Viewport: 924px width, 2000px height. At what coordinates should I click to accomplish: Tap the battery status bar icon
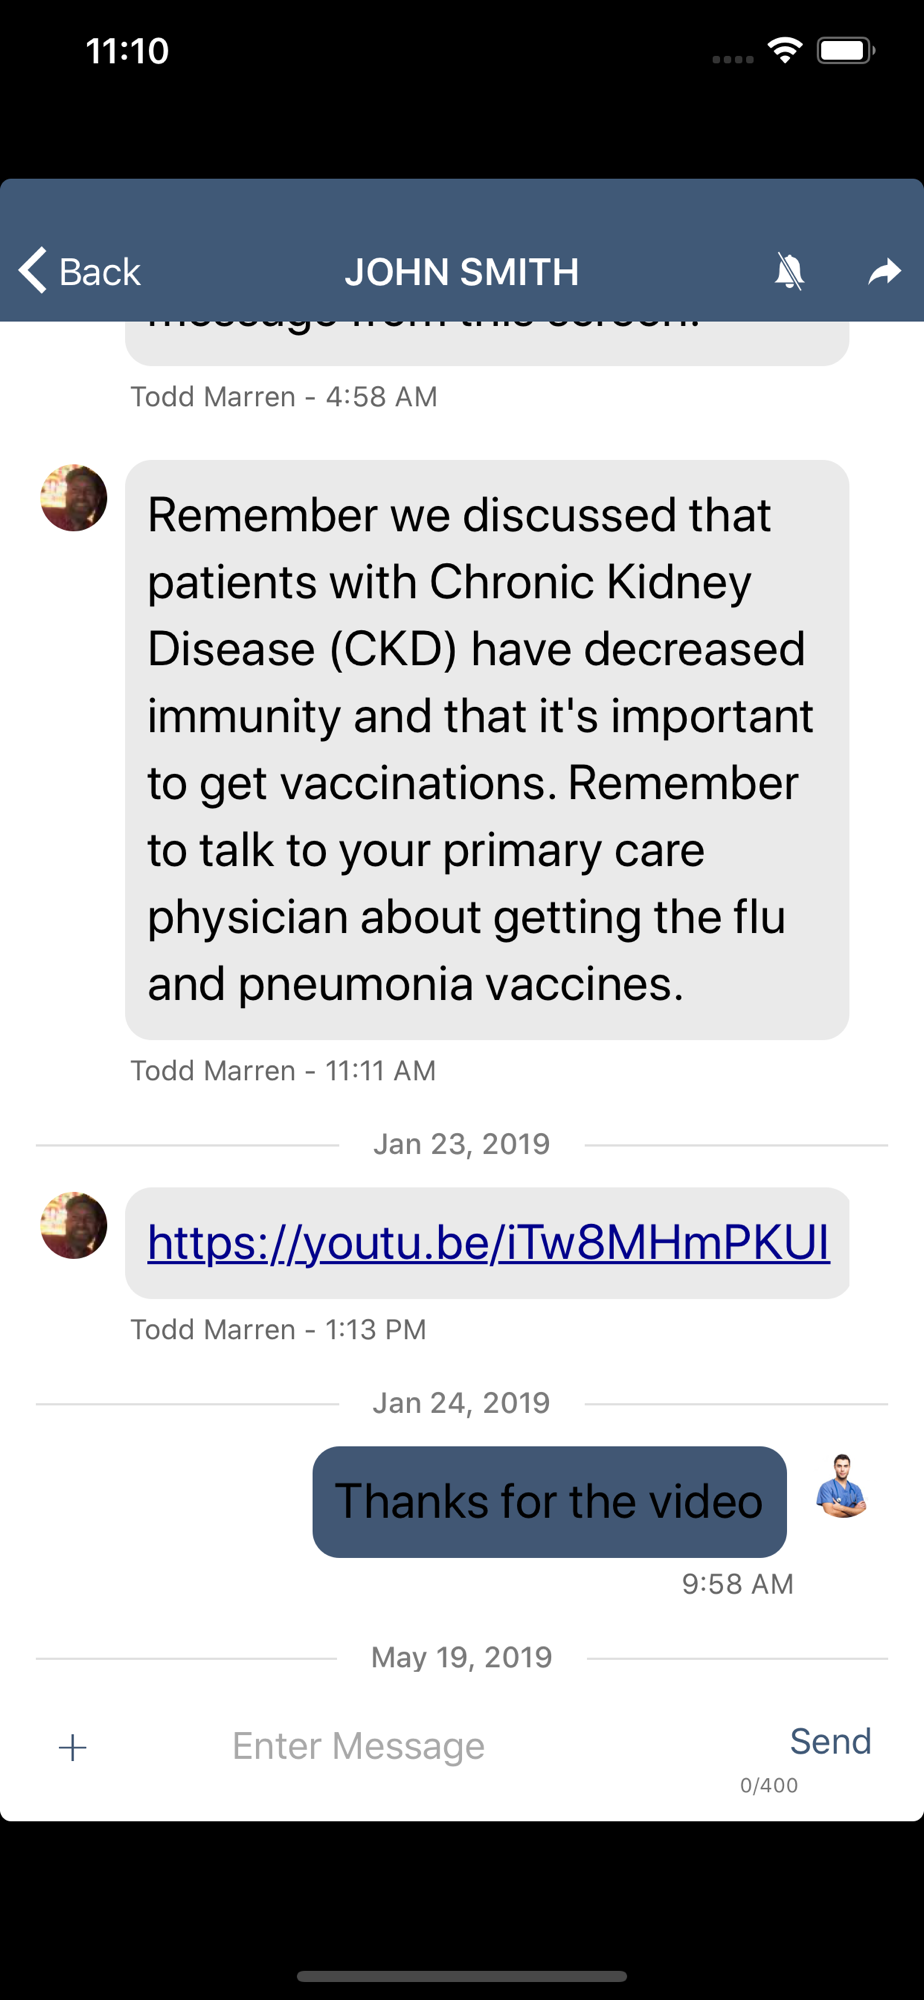846,50
